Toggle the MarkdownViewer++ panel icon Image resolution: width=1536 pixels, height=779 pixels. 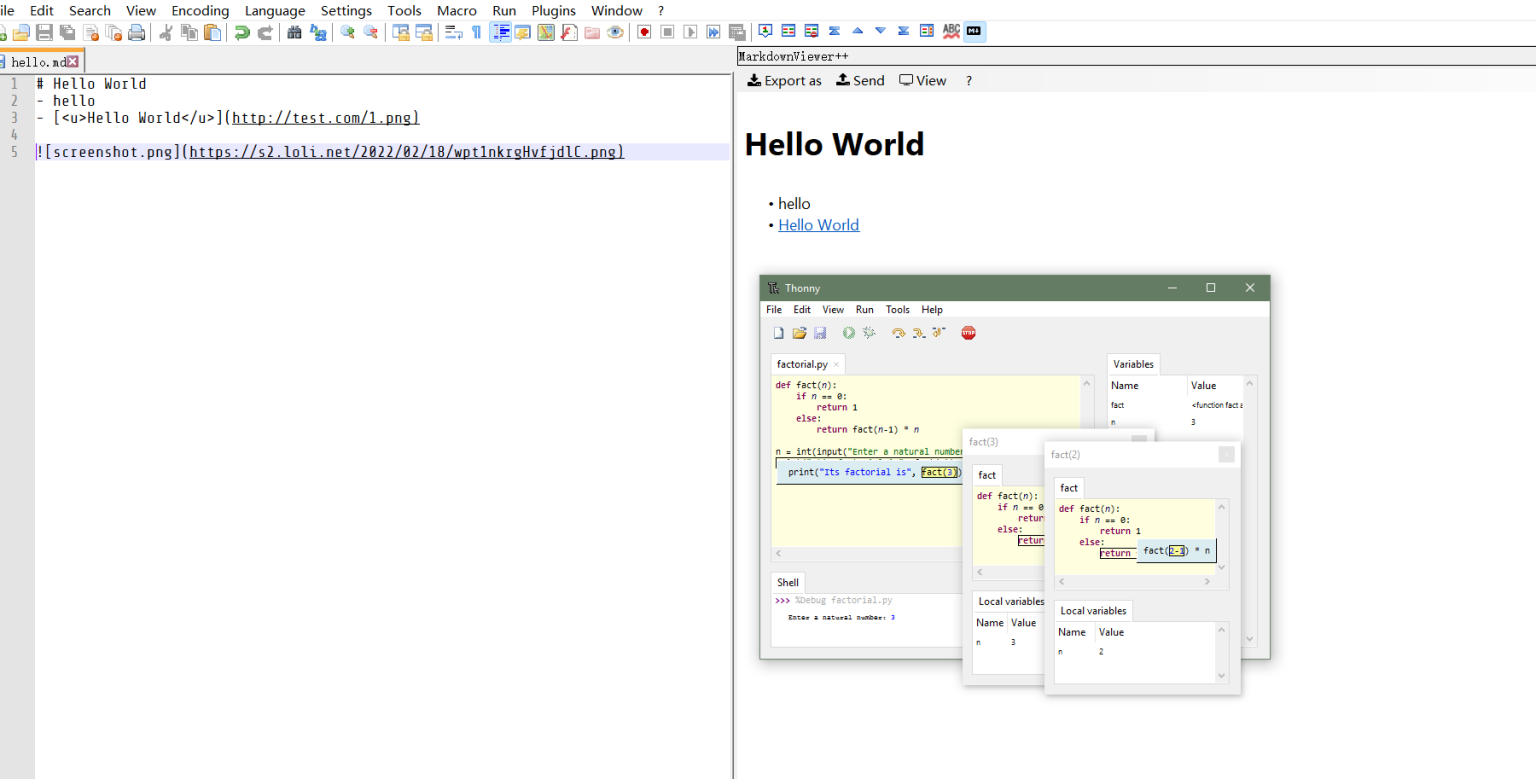point(973,31)
